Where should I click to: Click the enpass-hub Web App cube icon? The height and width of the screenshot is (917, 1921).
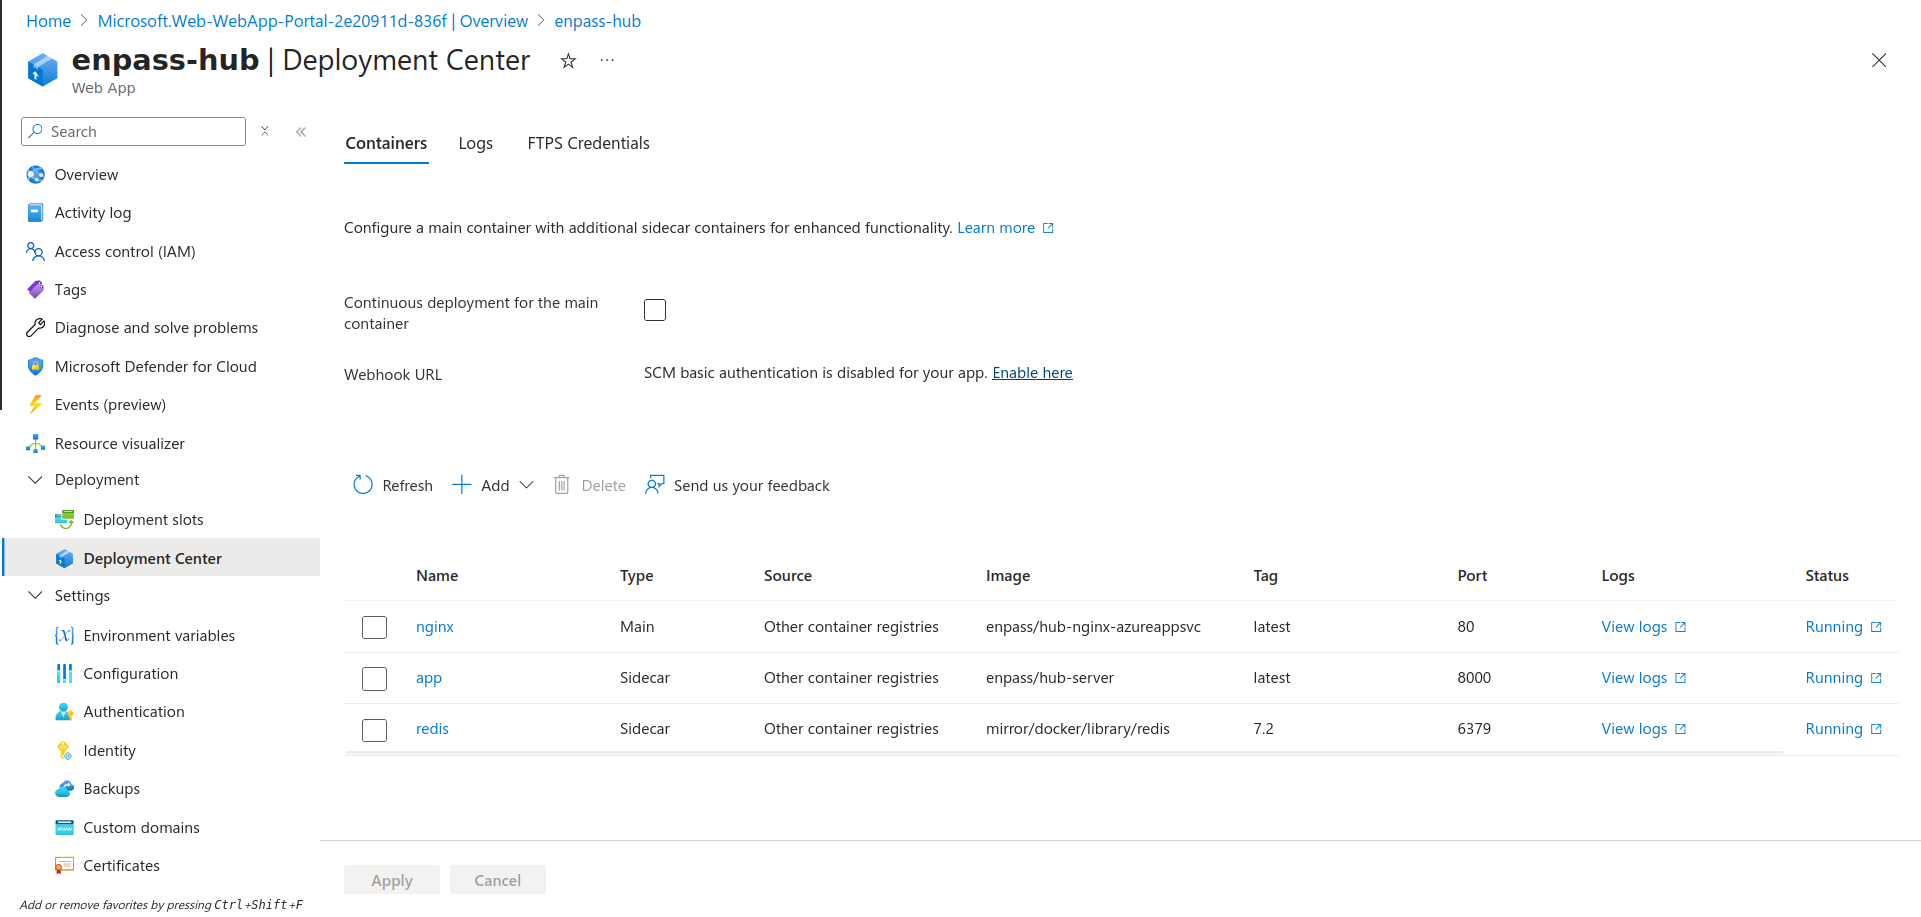click(x=42, y=69)
